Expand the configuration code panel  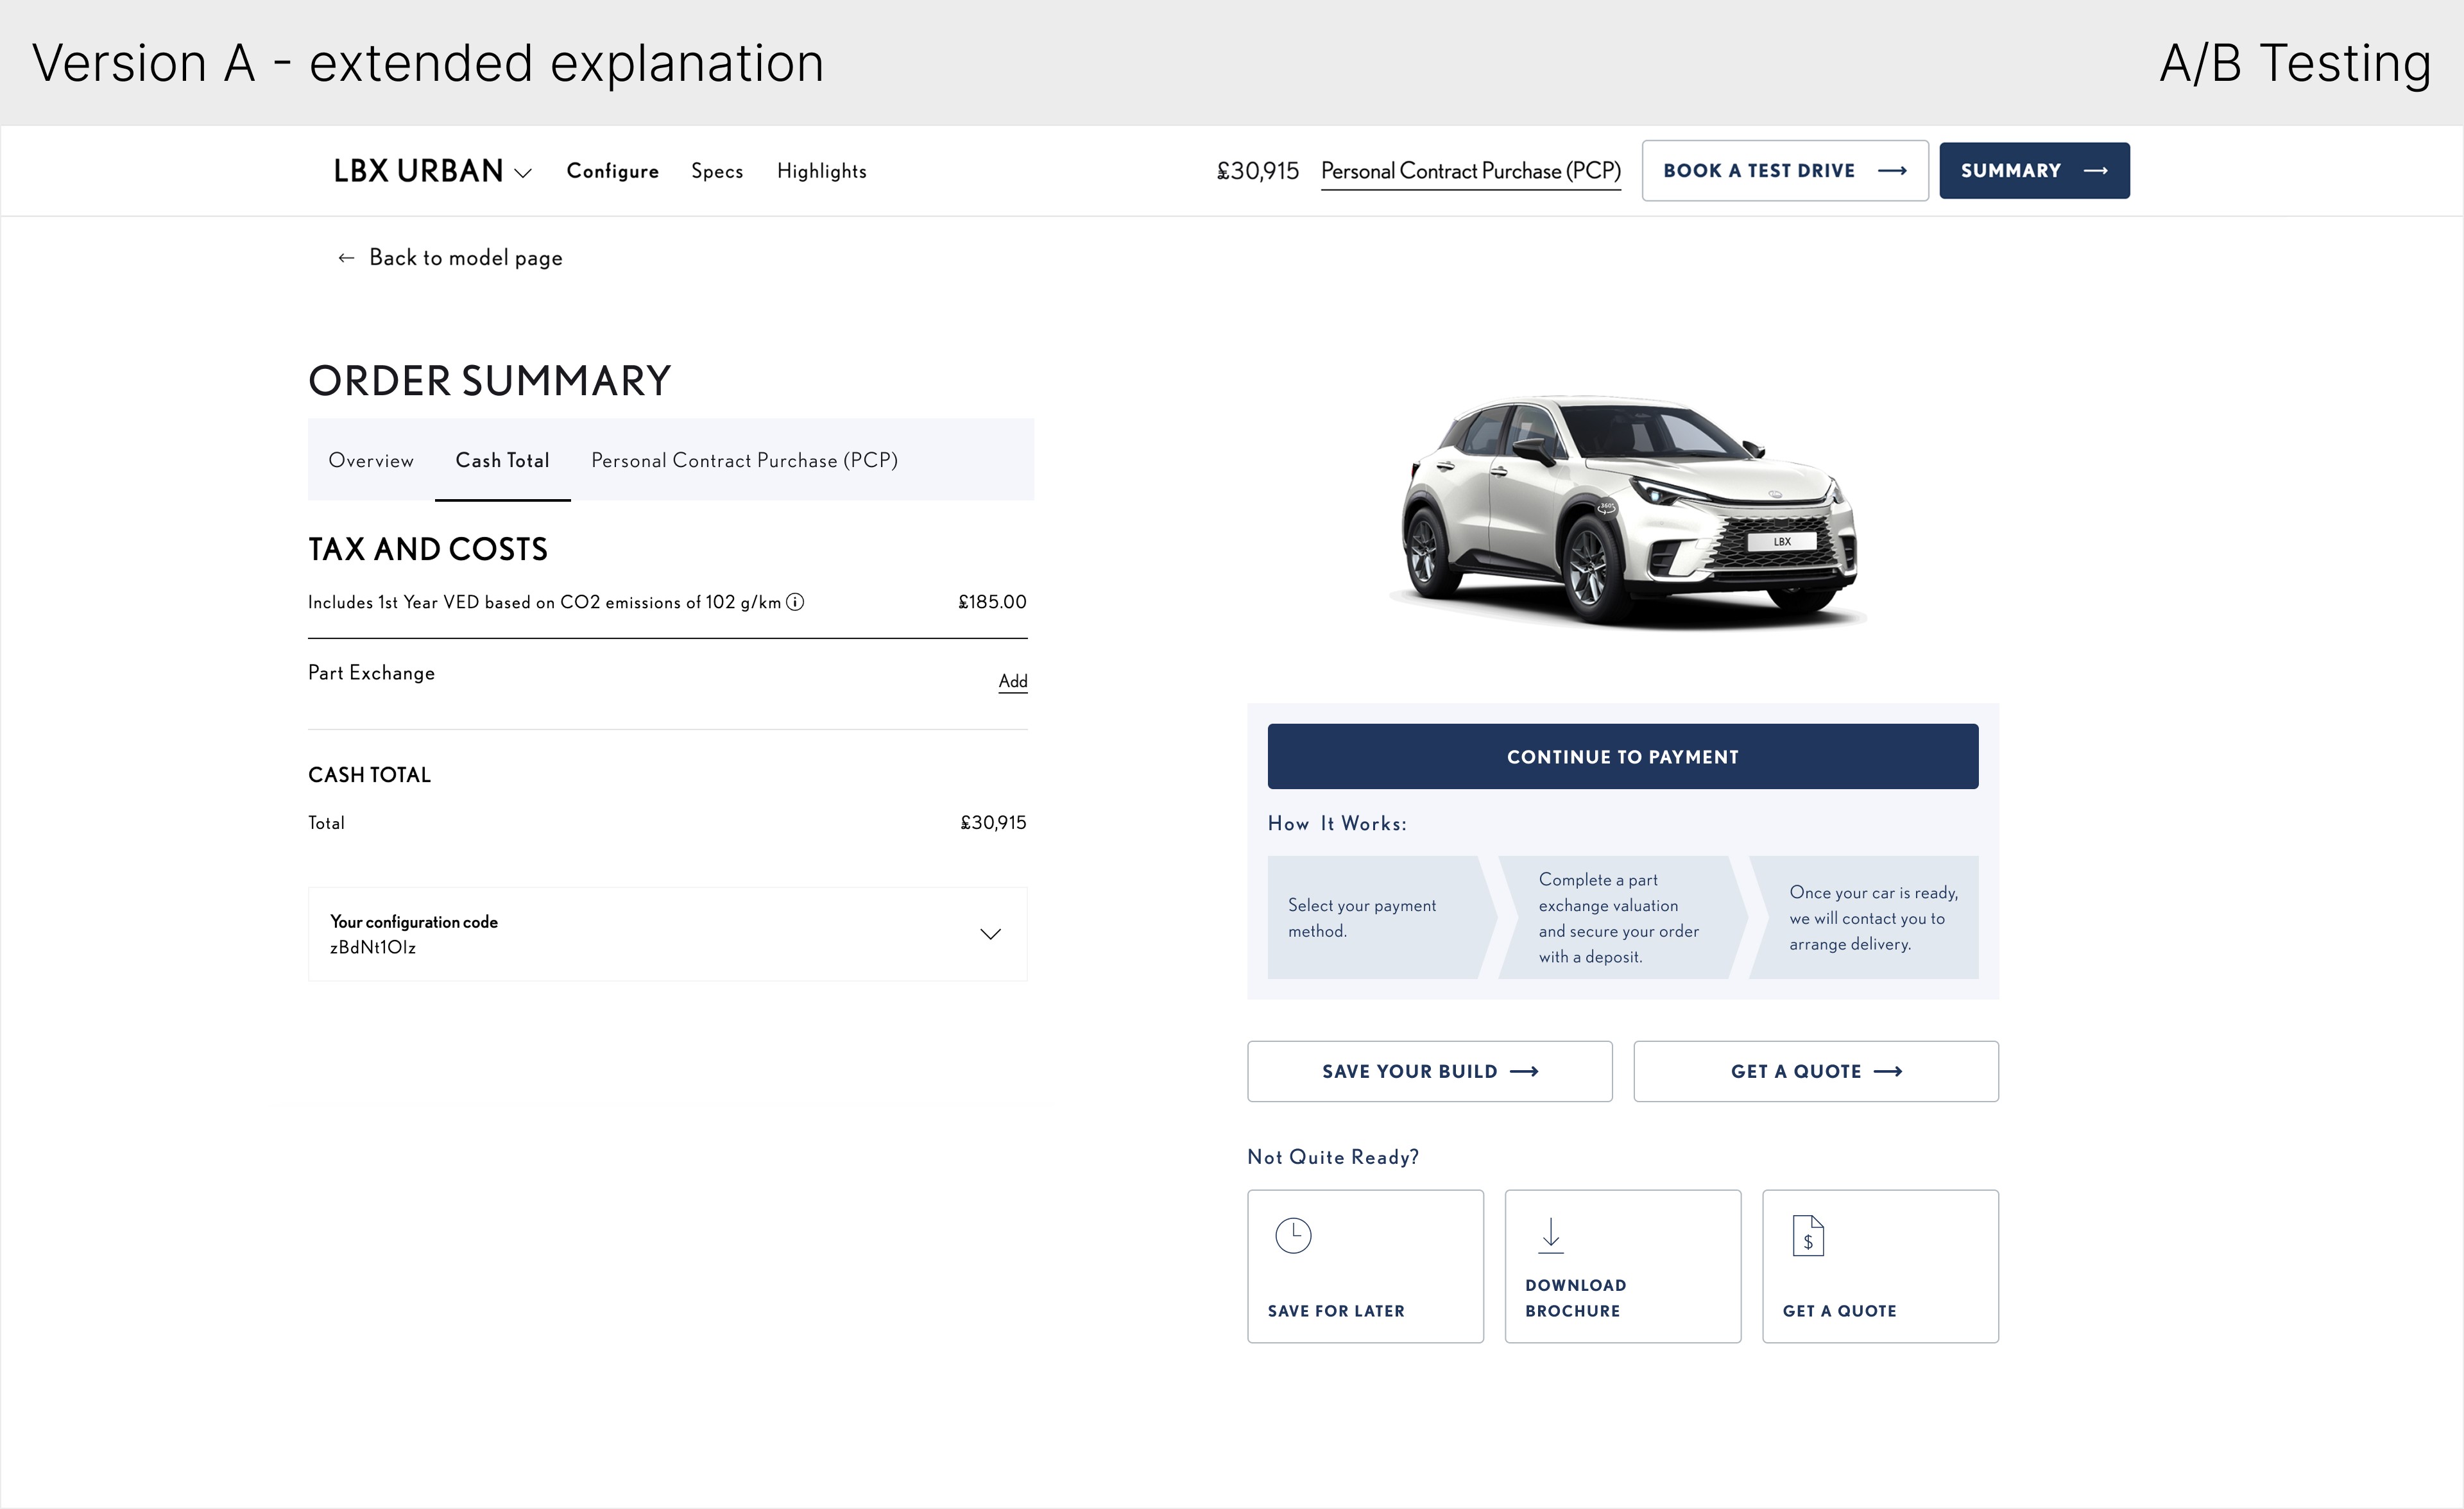[990, 934]
